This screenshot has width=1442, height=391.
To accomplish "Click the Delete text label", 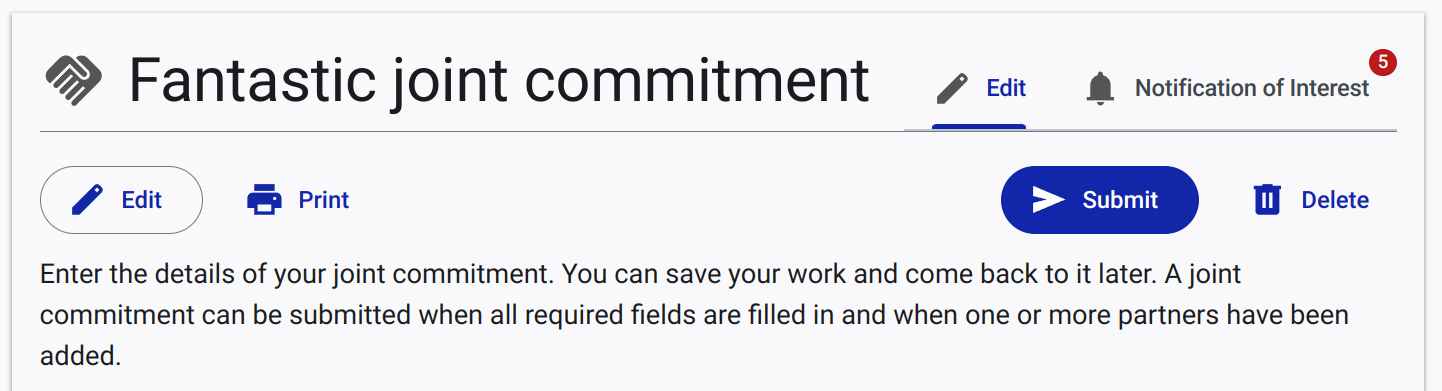I will coord(1335,200).
